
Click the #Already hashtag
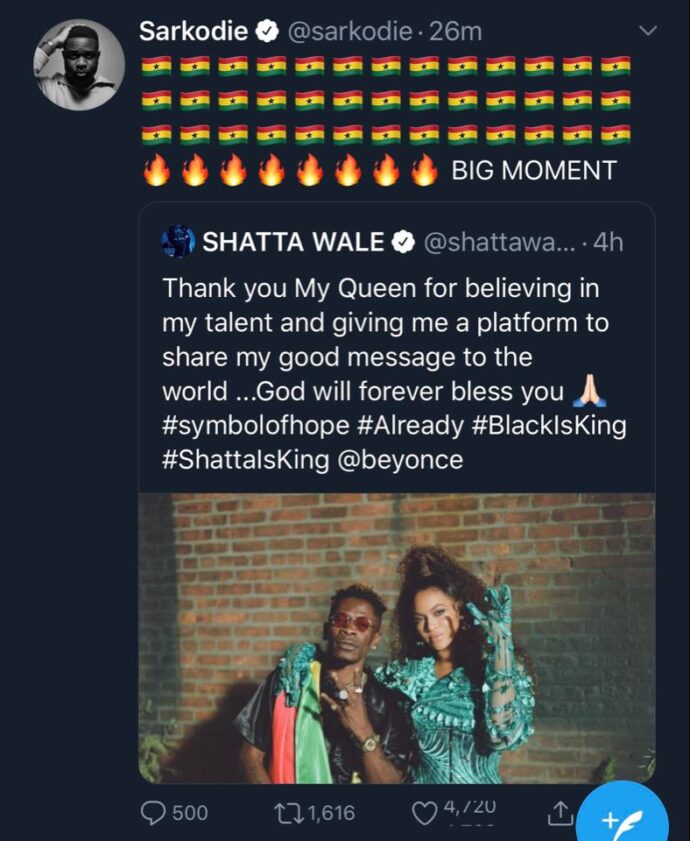[411, 425]
